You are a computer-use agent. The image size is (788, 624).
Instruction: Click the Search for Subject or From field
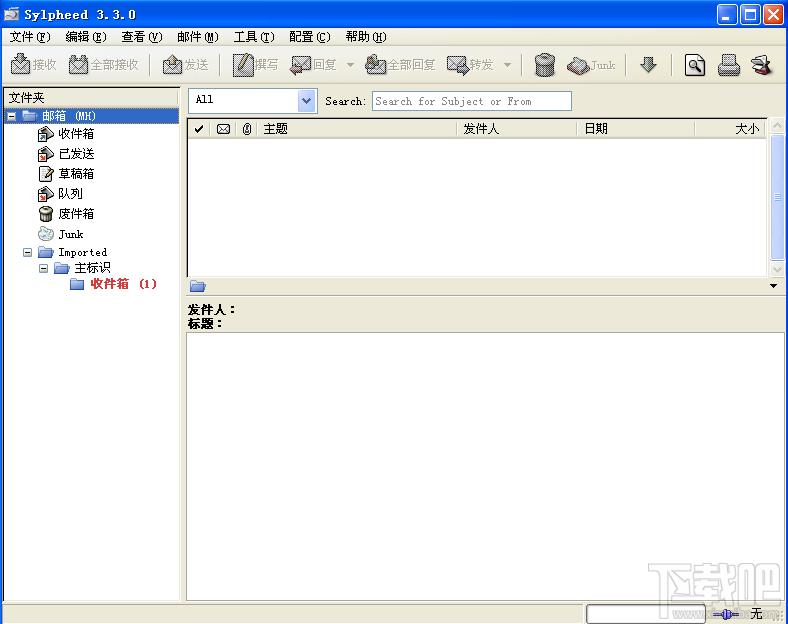tap(471, 101)
